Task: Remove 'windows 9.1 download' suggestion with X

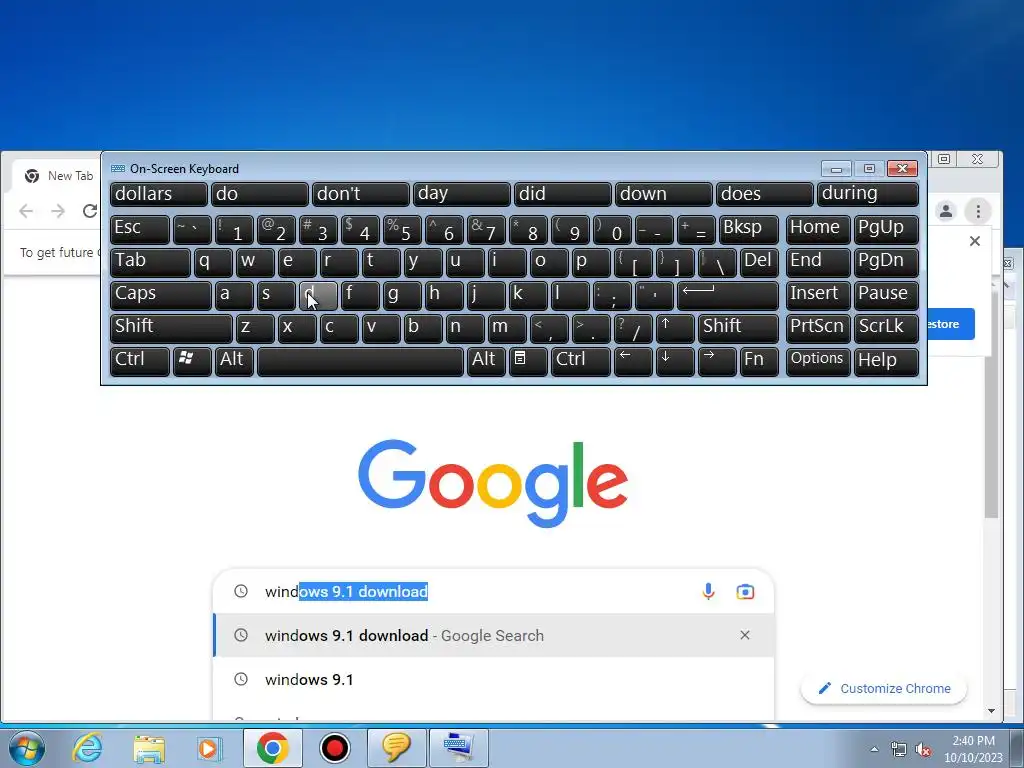Action: click(x=744, y=635)
